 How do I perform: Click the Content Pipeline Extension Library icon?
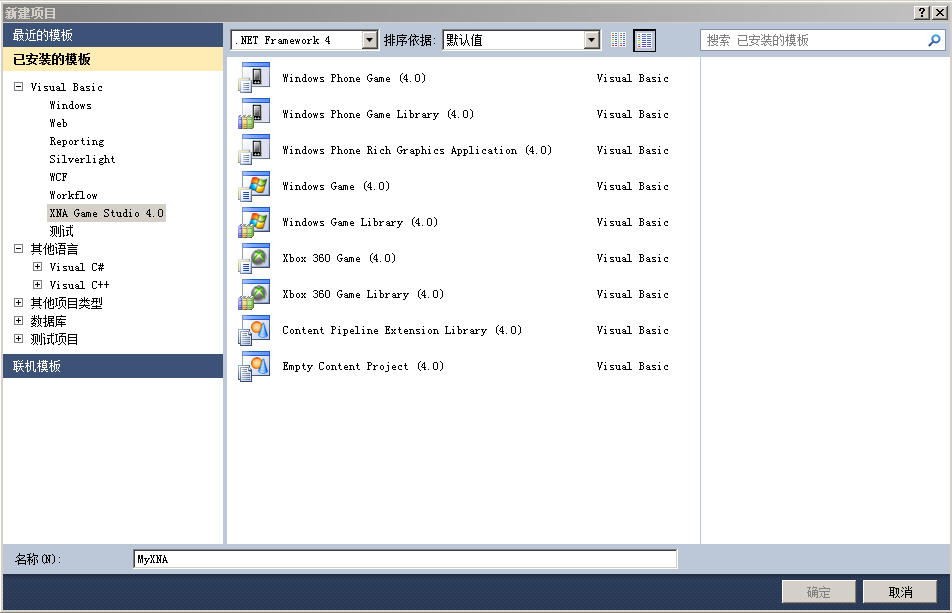click(254, 330)
